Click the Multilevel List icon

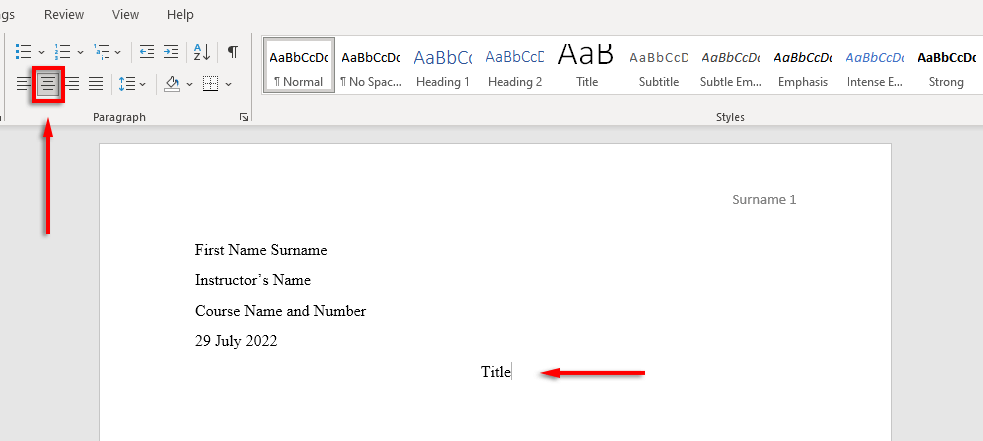(x=101, y=51)
